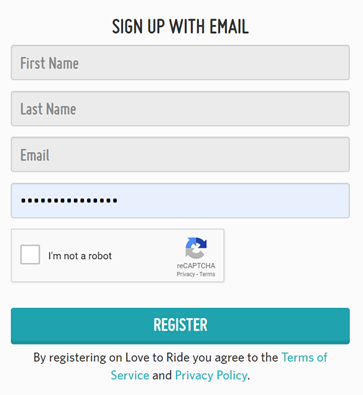Screen dimensions: 363x395
Task: Focus the Last Name input field
Action: [180, 109]
